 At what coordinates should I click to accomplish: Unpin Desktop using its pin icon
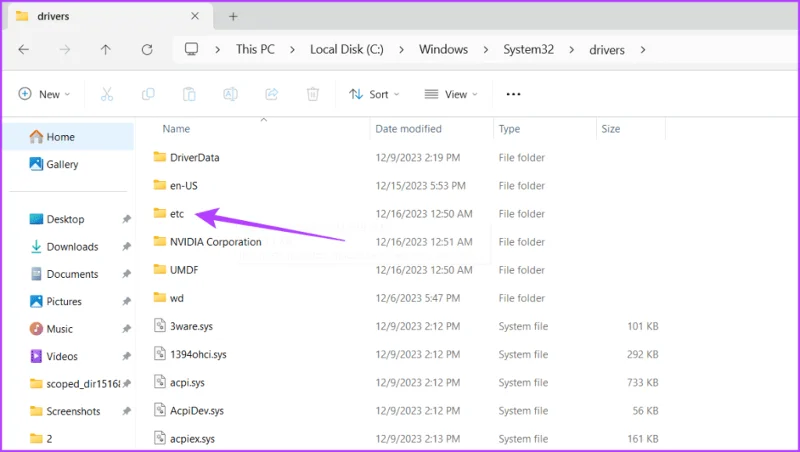tap(126, 219)
